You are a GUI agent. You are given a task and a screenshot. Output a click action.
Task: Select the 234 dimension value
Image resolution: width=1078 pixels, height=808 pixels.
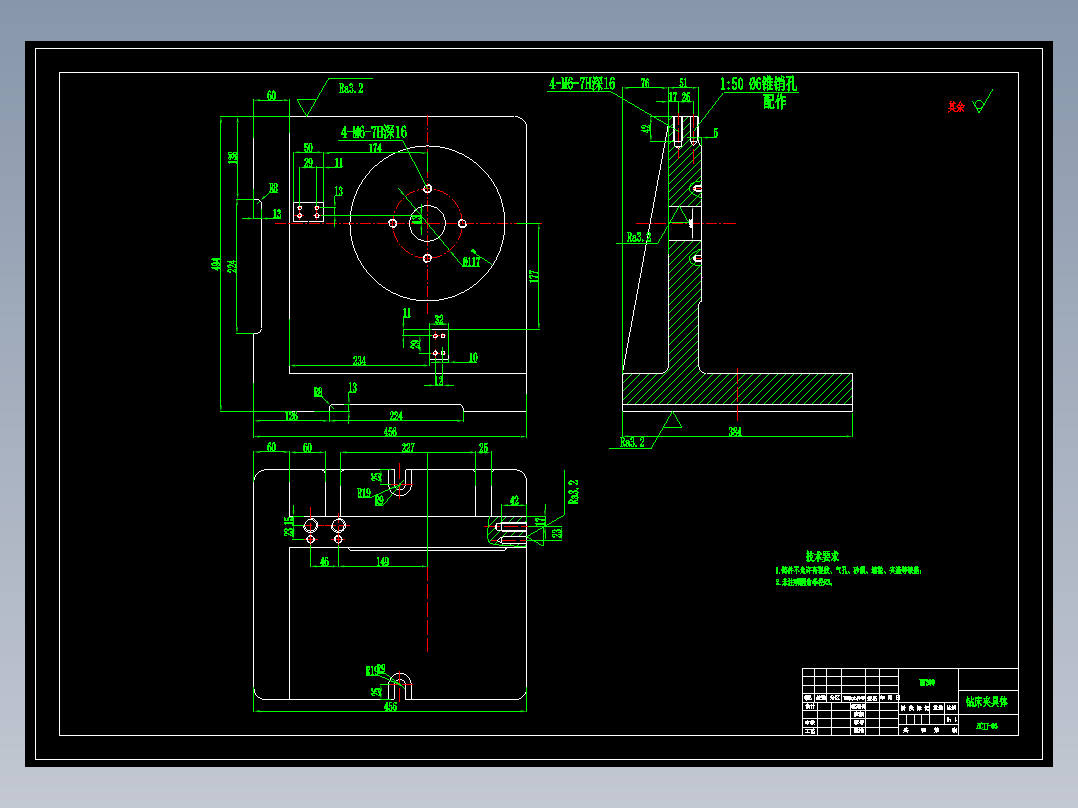[x=359, y=360]
